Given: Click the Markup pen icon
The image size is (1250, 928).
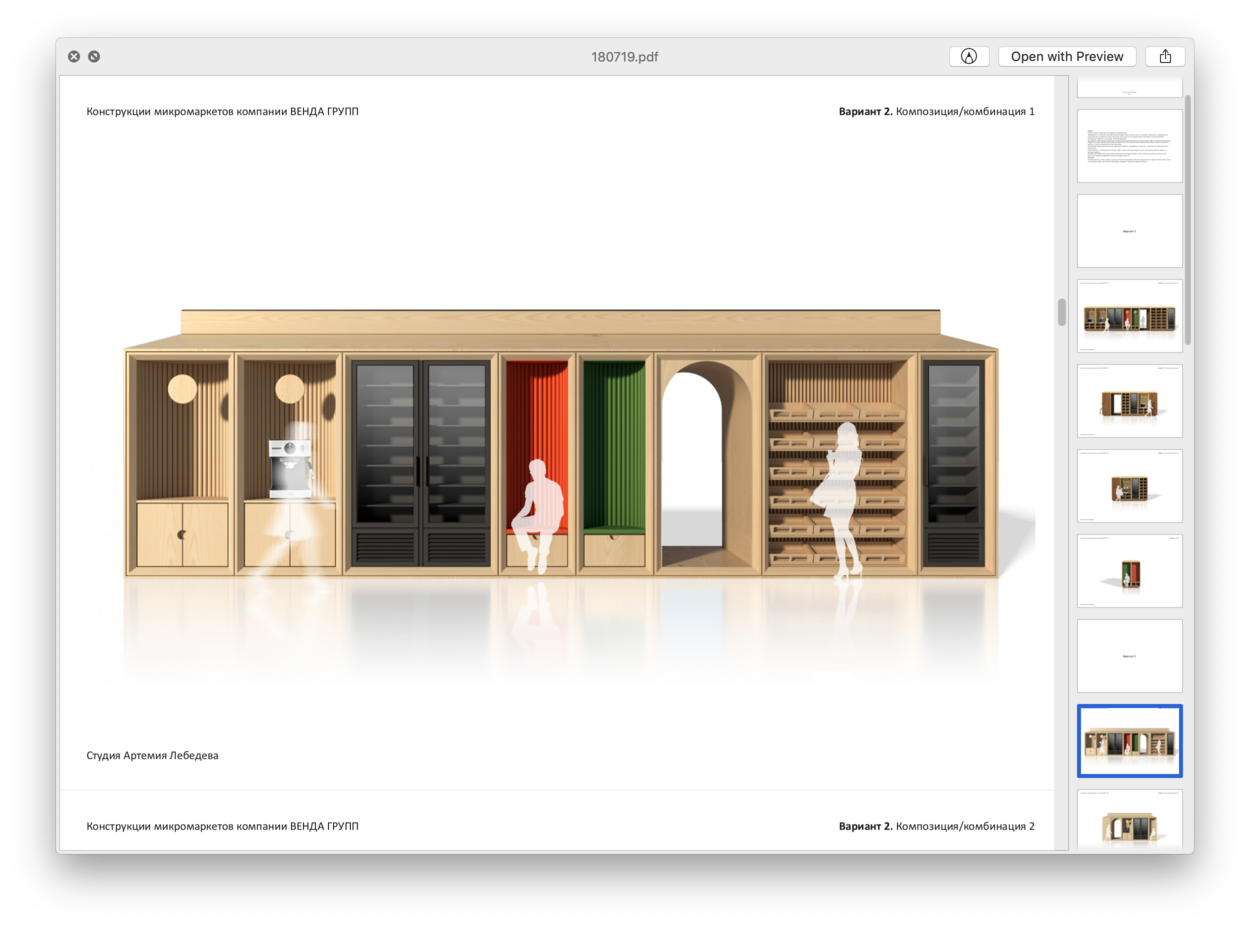Looking at the screenshot, I should click(968, 57).
